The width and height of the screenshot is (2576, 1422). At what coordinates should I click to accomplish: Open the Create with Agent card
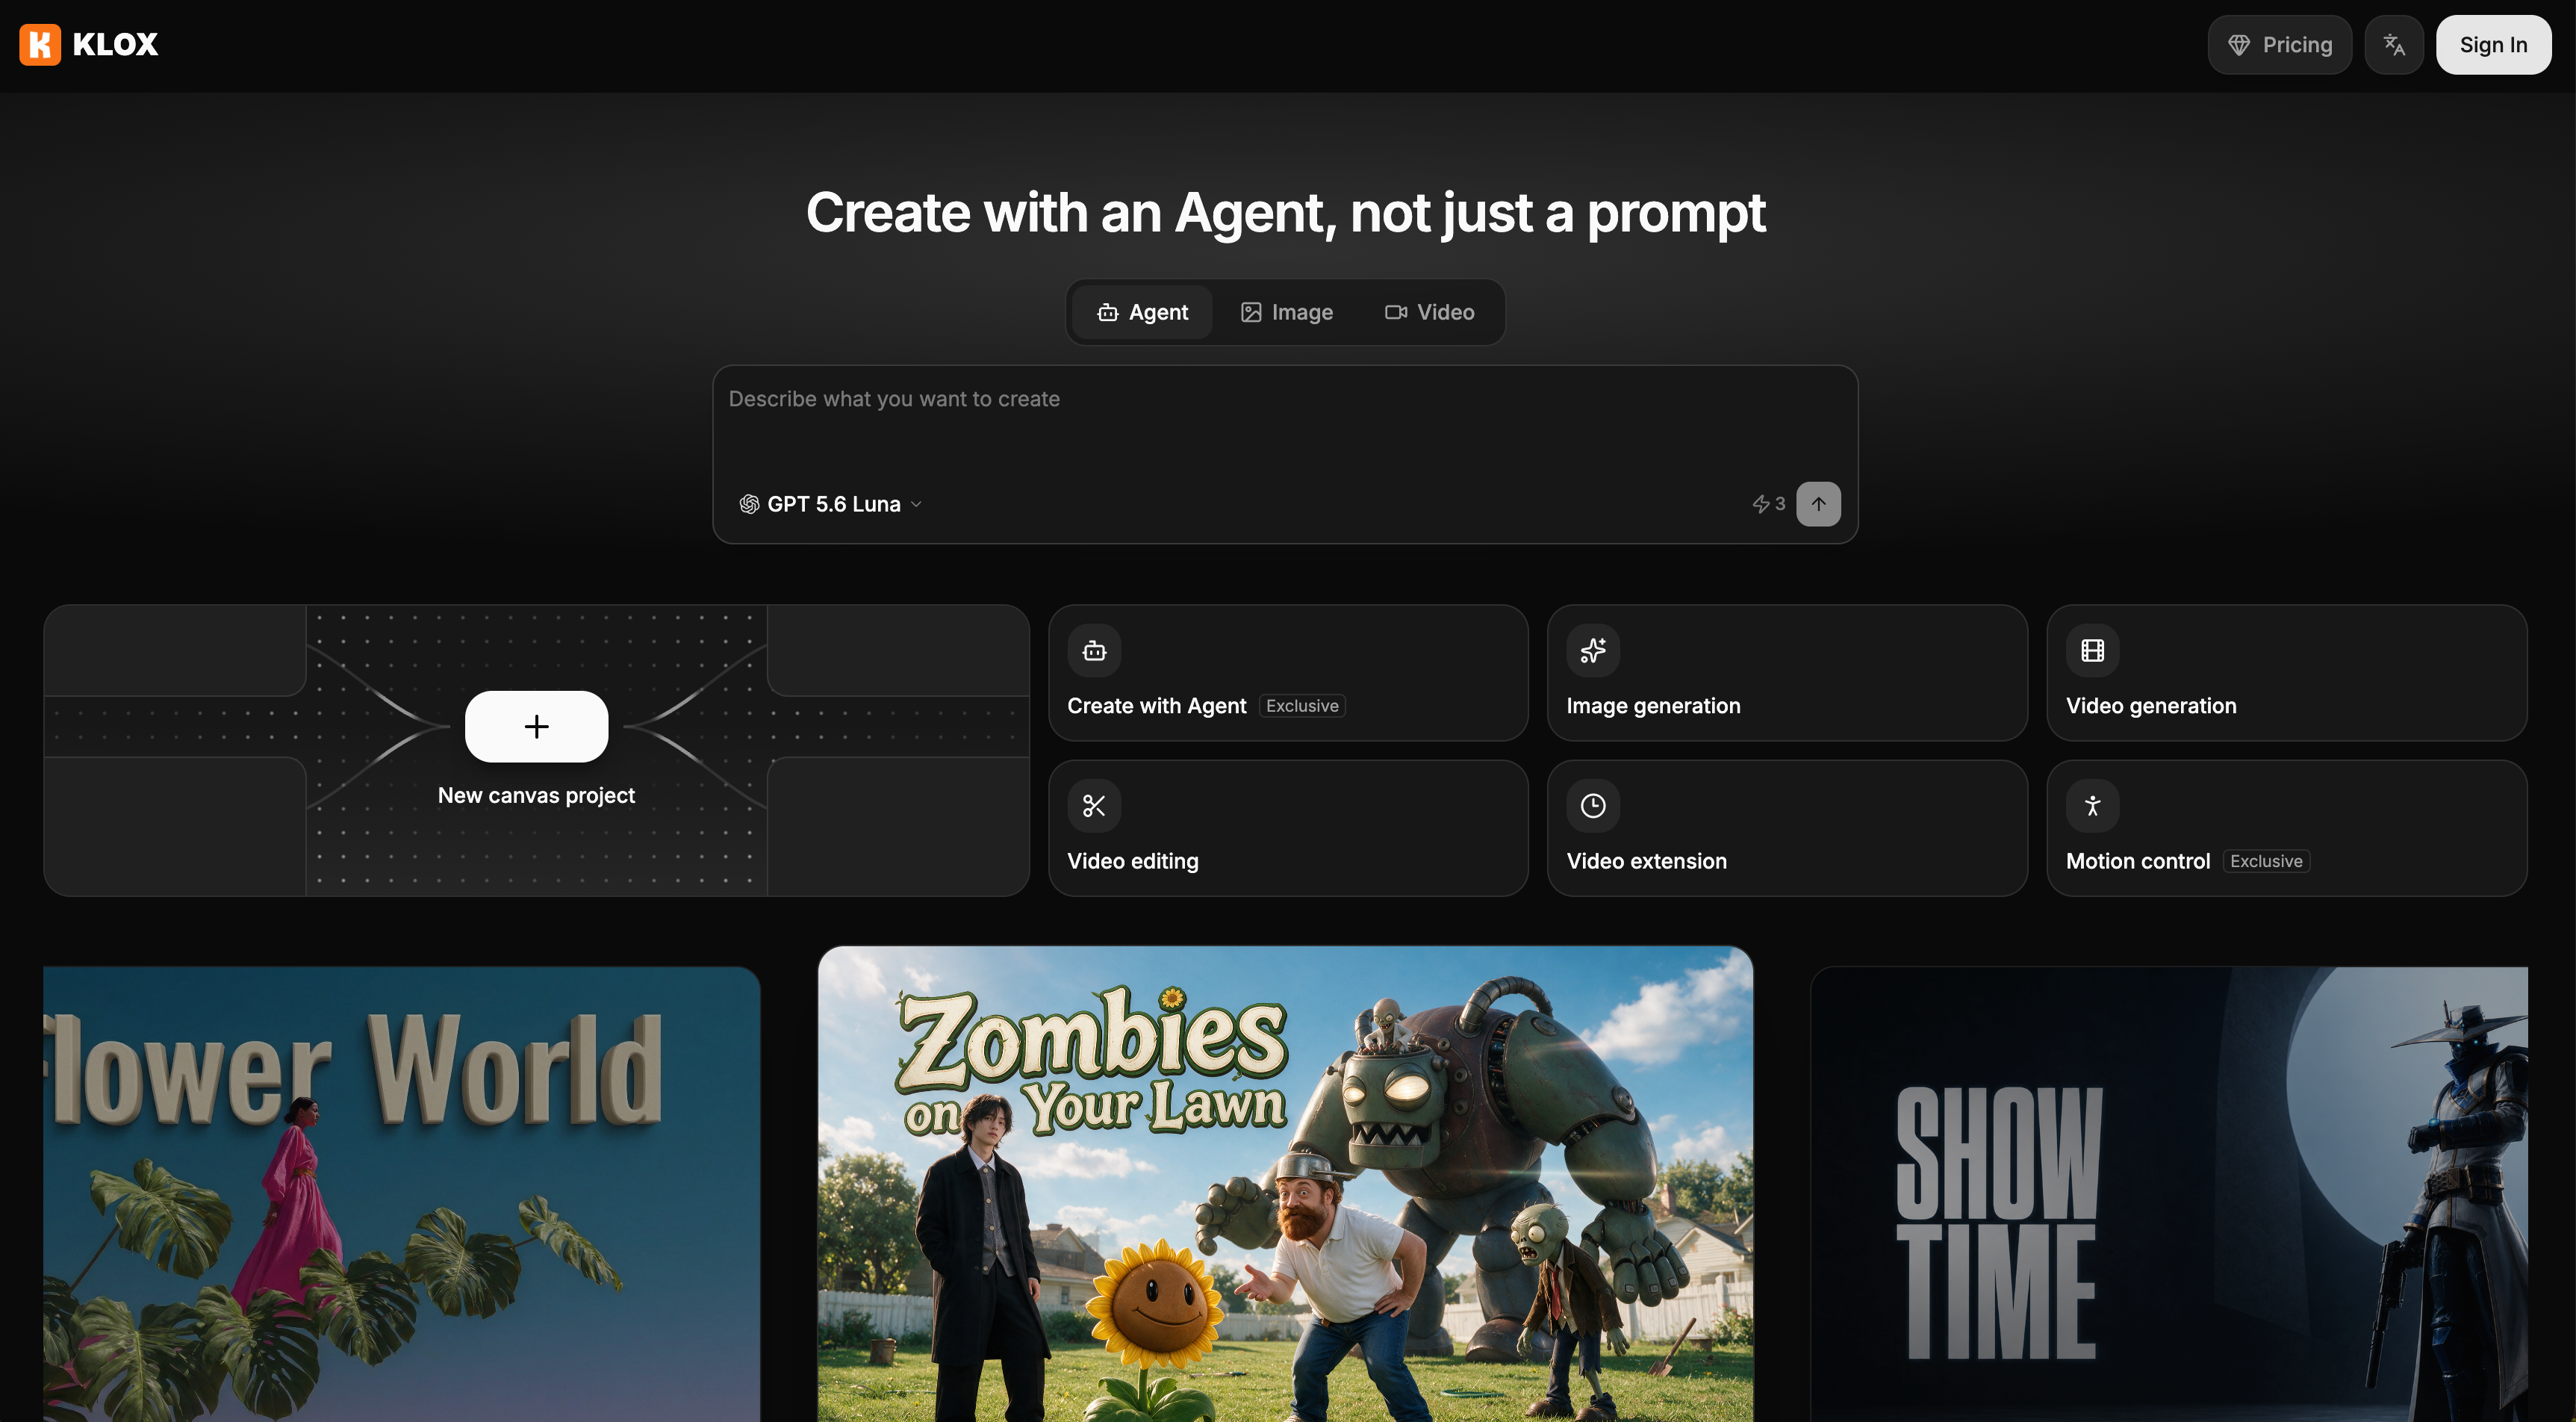pos(1288,673)
